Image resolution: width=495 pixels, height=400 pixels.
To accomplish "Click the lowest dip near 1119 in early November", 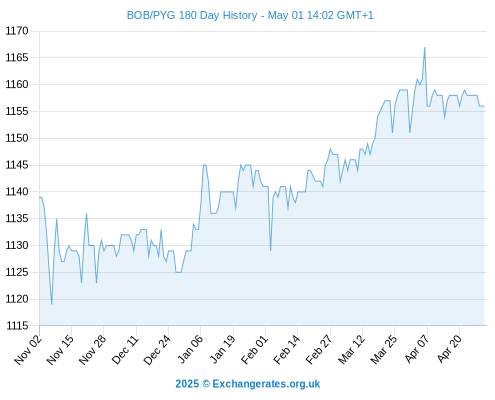I will coord(52,304).
